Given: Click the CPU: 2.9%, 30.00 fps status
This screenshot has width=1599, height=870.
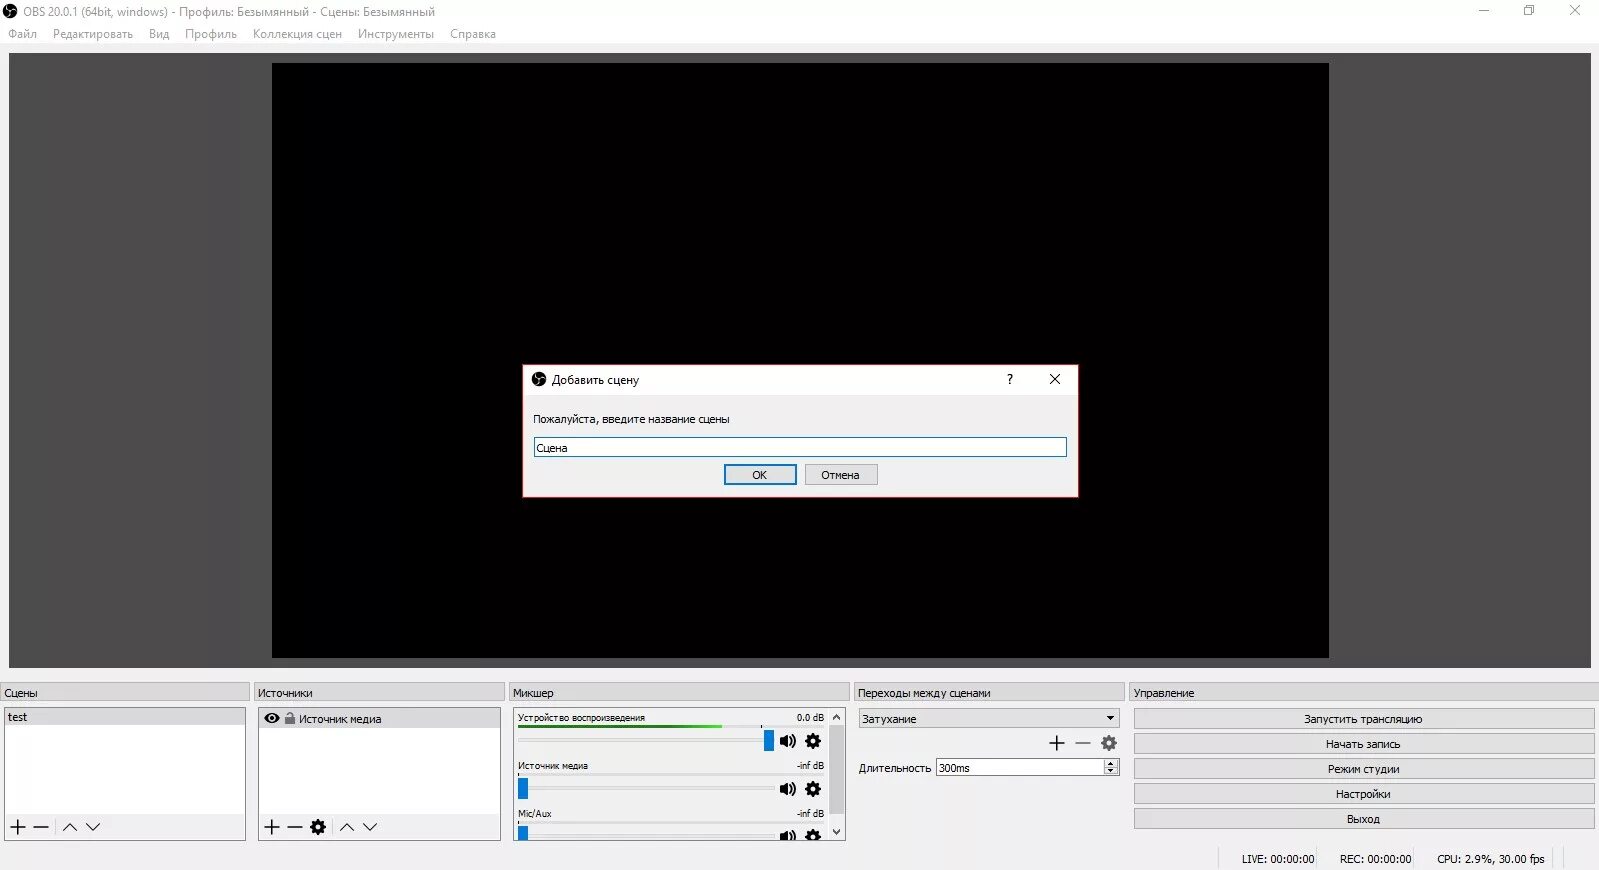Looking at the screenshot, I should [x=1491, y=859].
